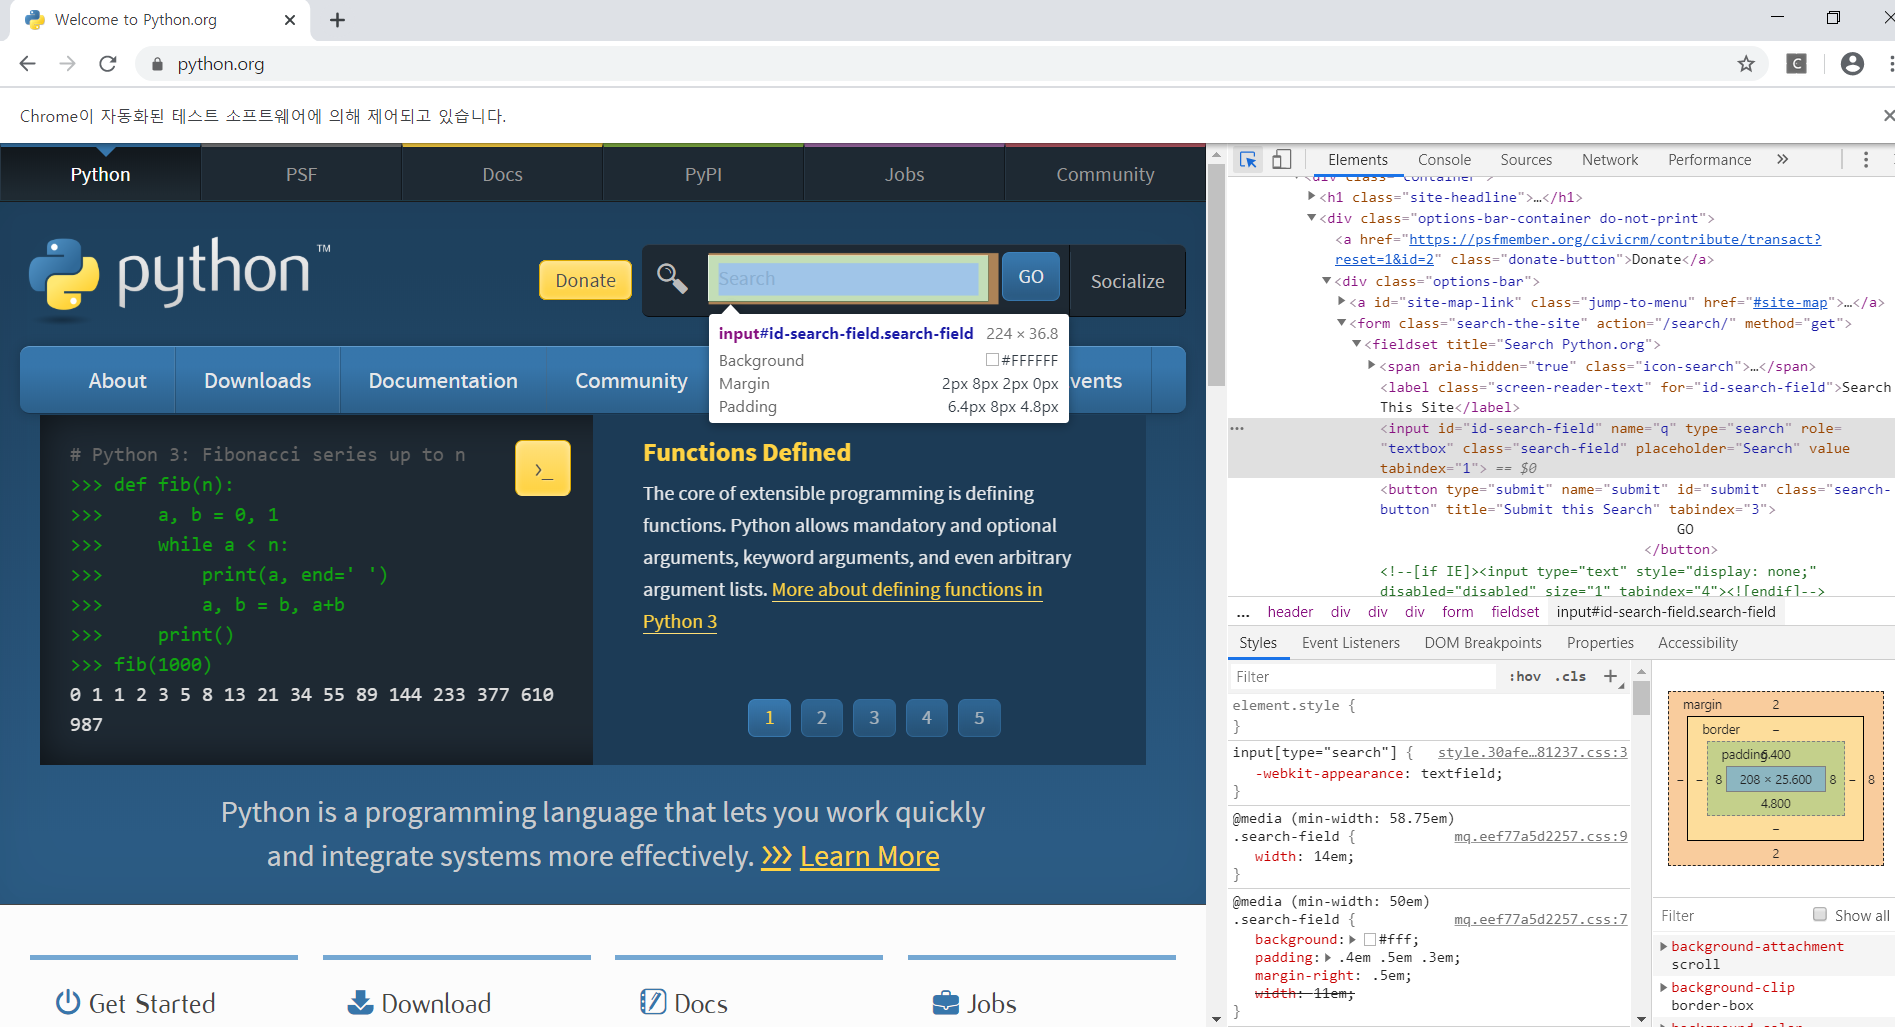
Task: Click the Styles Filter input
Action: coord(1362,677)
